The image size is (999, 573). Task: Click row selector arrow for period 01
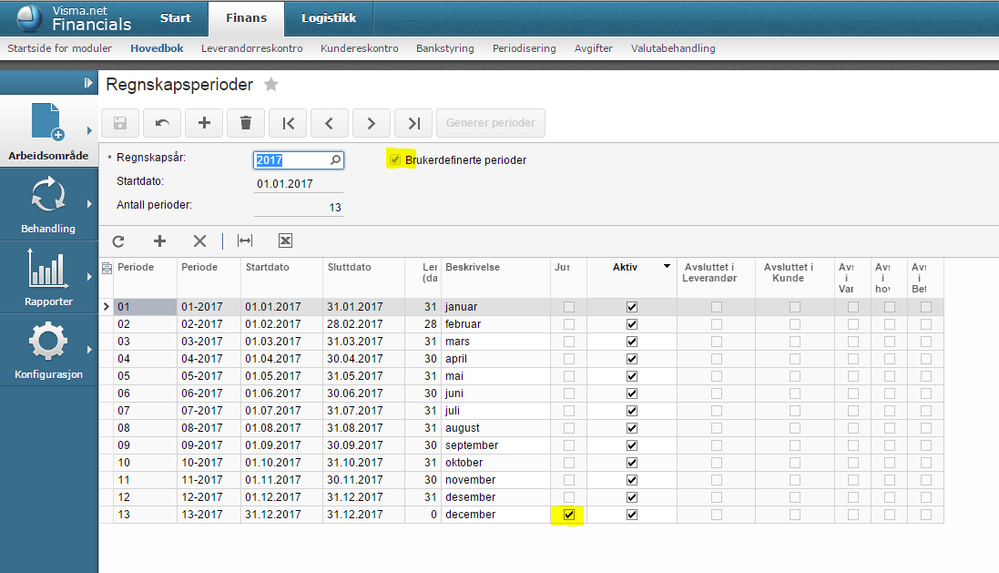coord(106,307)
